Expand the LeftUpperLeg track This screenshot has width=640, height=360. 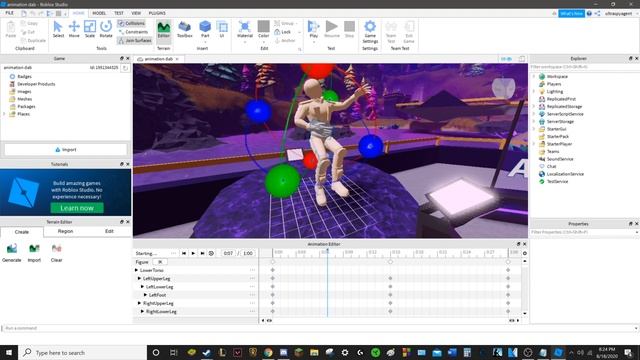click(140, 278)
